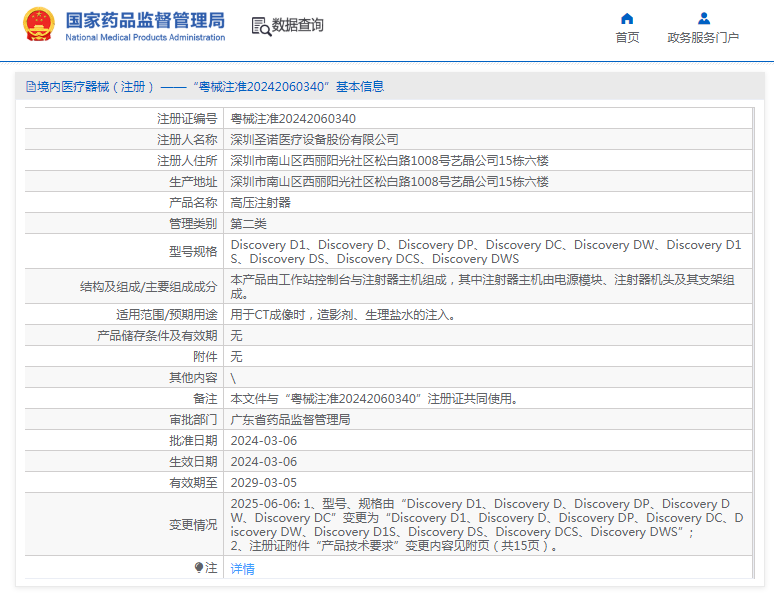Select registration number 粤械注准20242060340 cell

[x=293, y=119]
